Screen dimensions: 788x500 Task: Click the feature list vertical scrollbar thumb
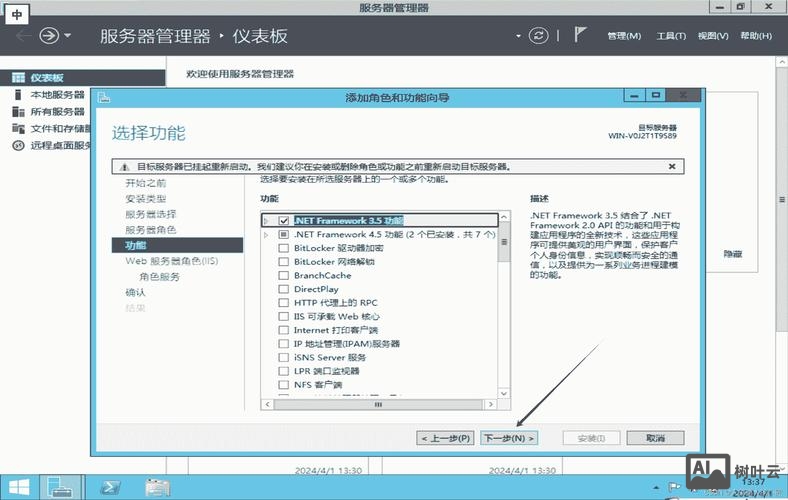point(504,242)
